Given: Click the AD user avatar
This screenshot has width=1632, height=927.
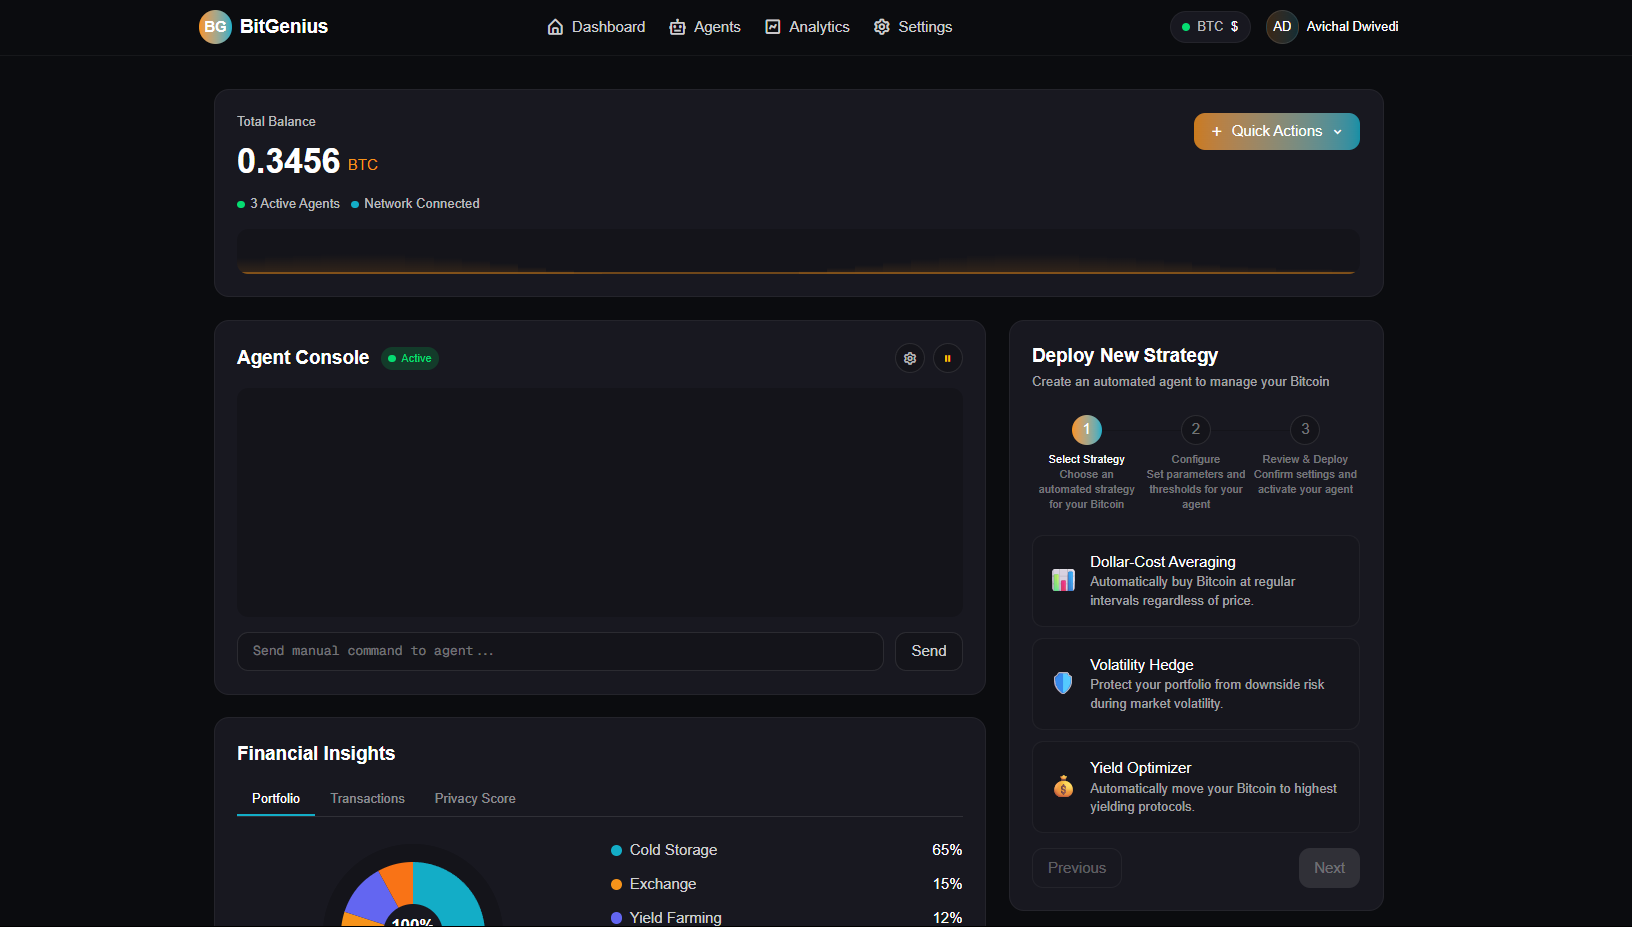Looking at the screenshot, I should (1282, 27).
